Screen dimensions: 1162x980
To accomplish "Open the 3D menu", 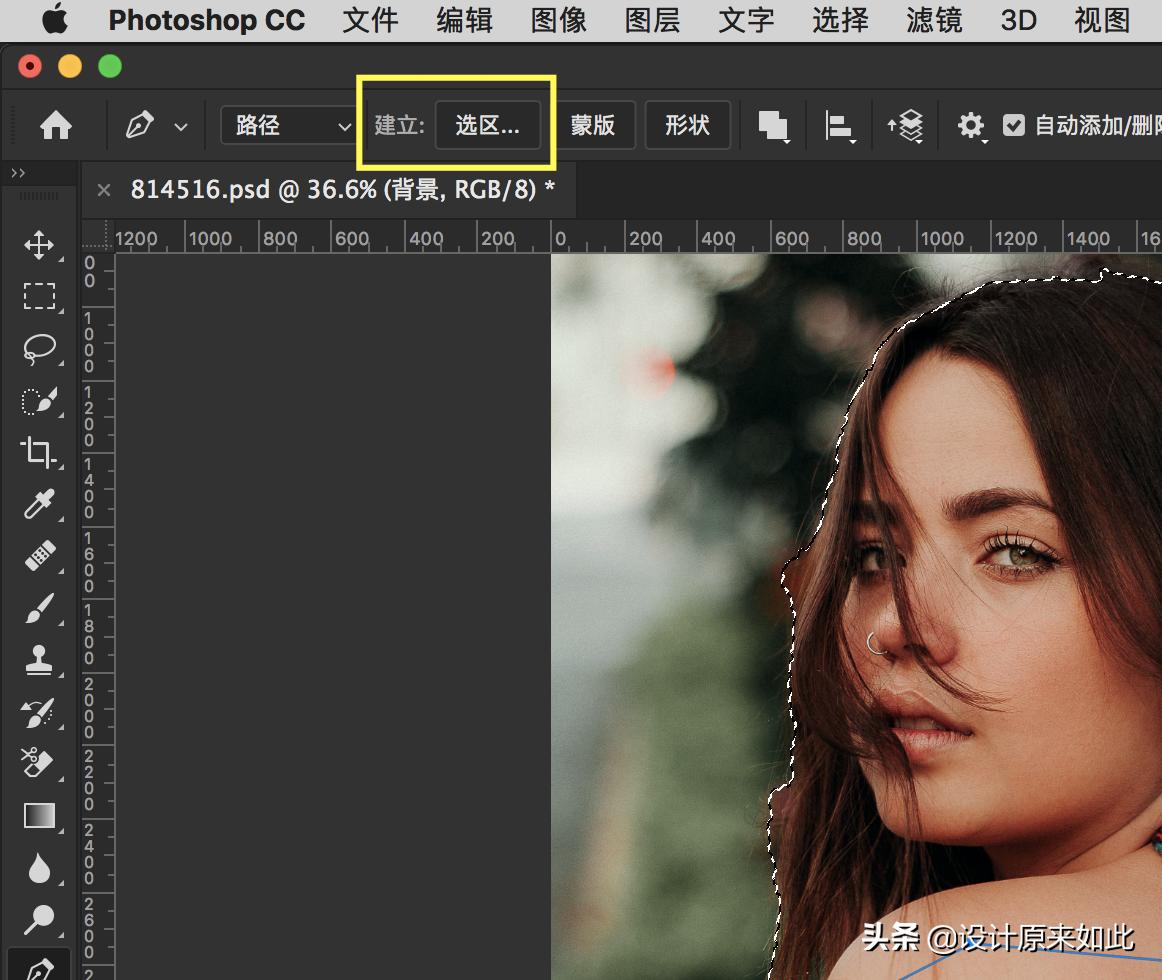I will 1019,20.
